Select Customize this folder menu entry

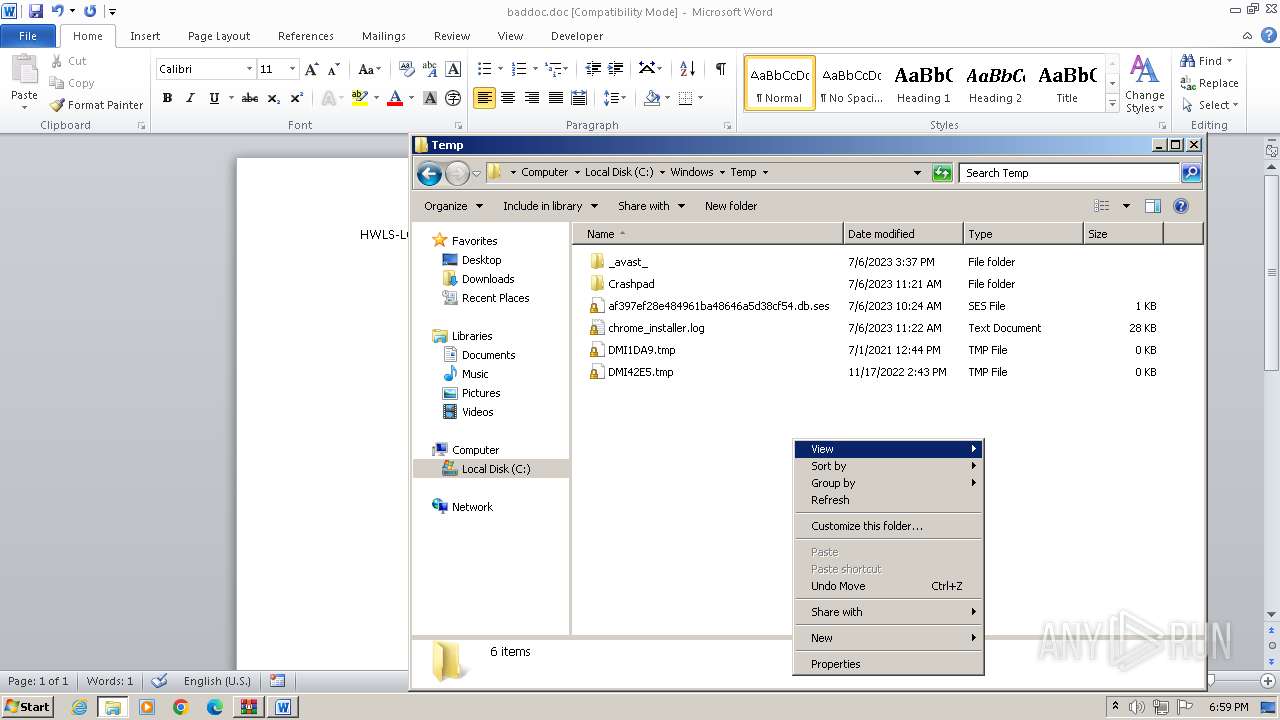pyautogui.click(x=888, y=526)
